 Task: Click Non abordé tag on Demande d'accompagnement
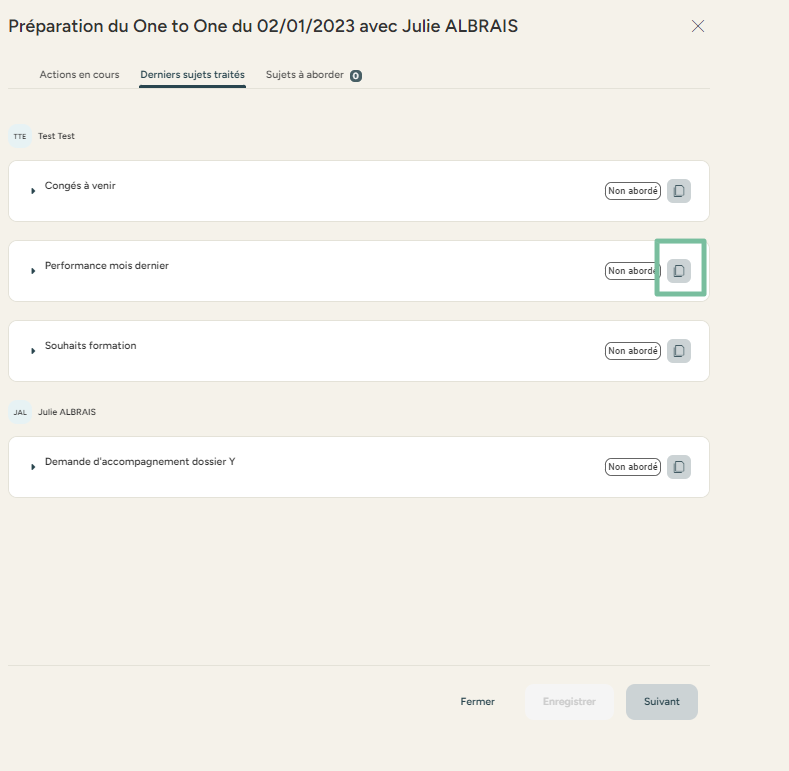(x=632, y=467)
